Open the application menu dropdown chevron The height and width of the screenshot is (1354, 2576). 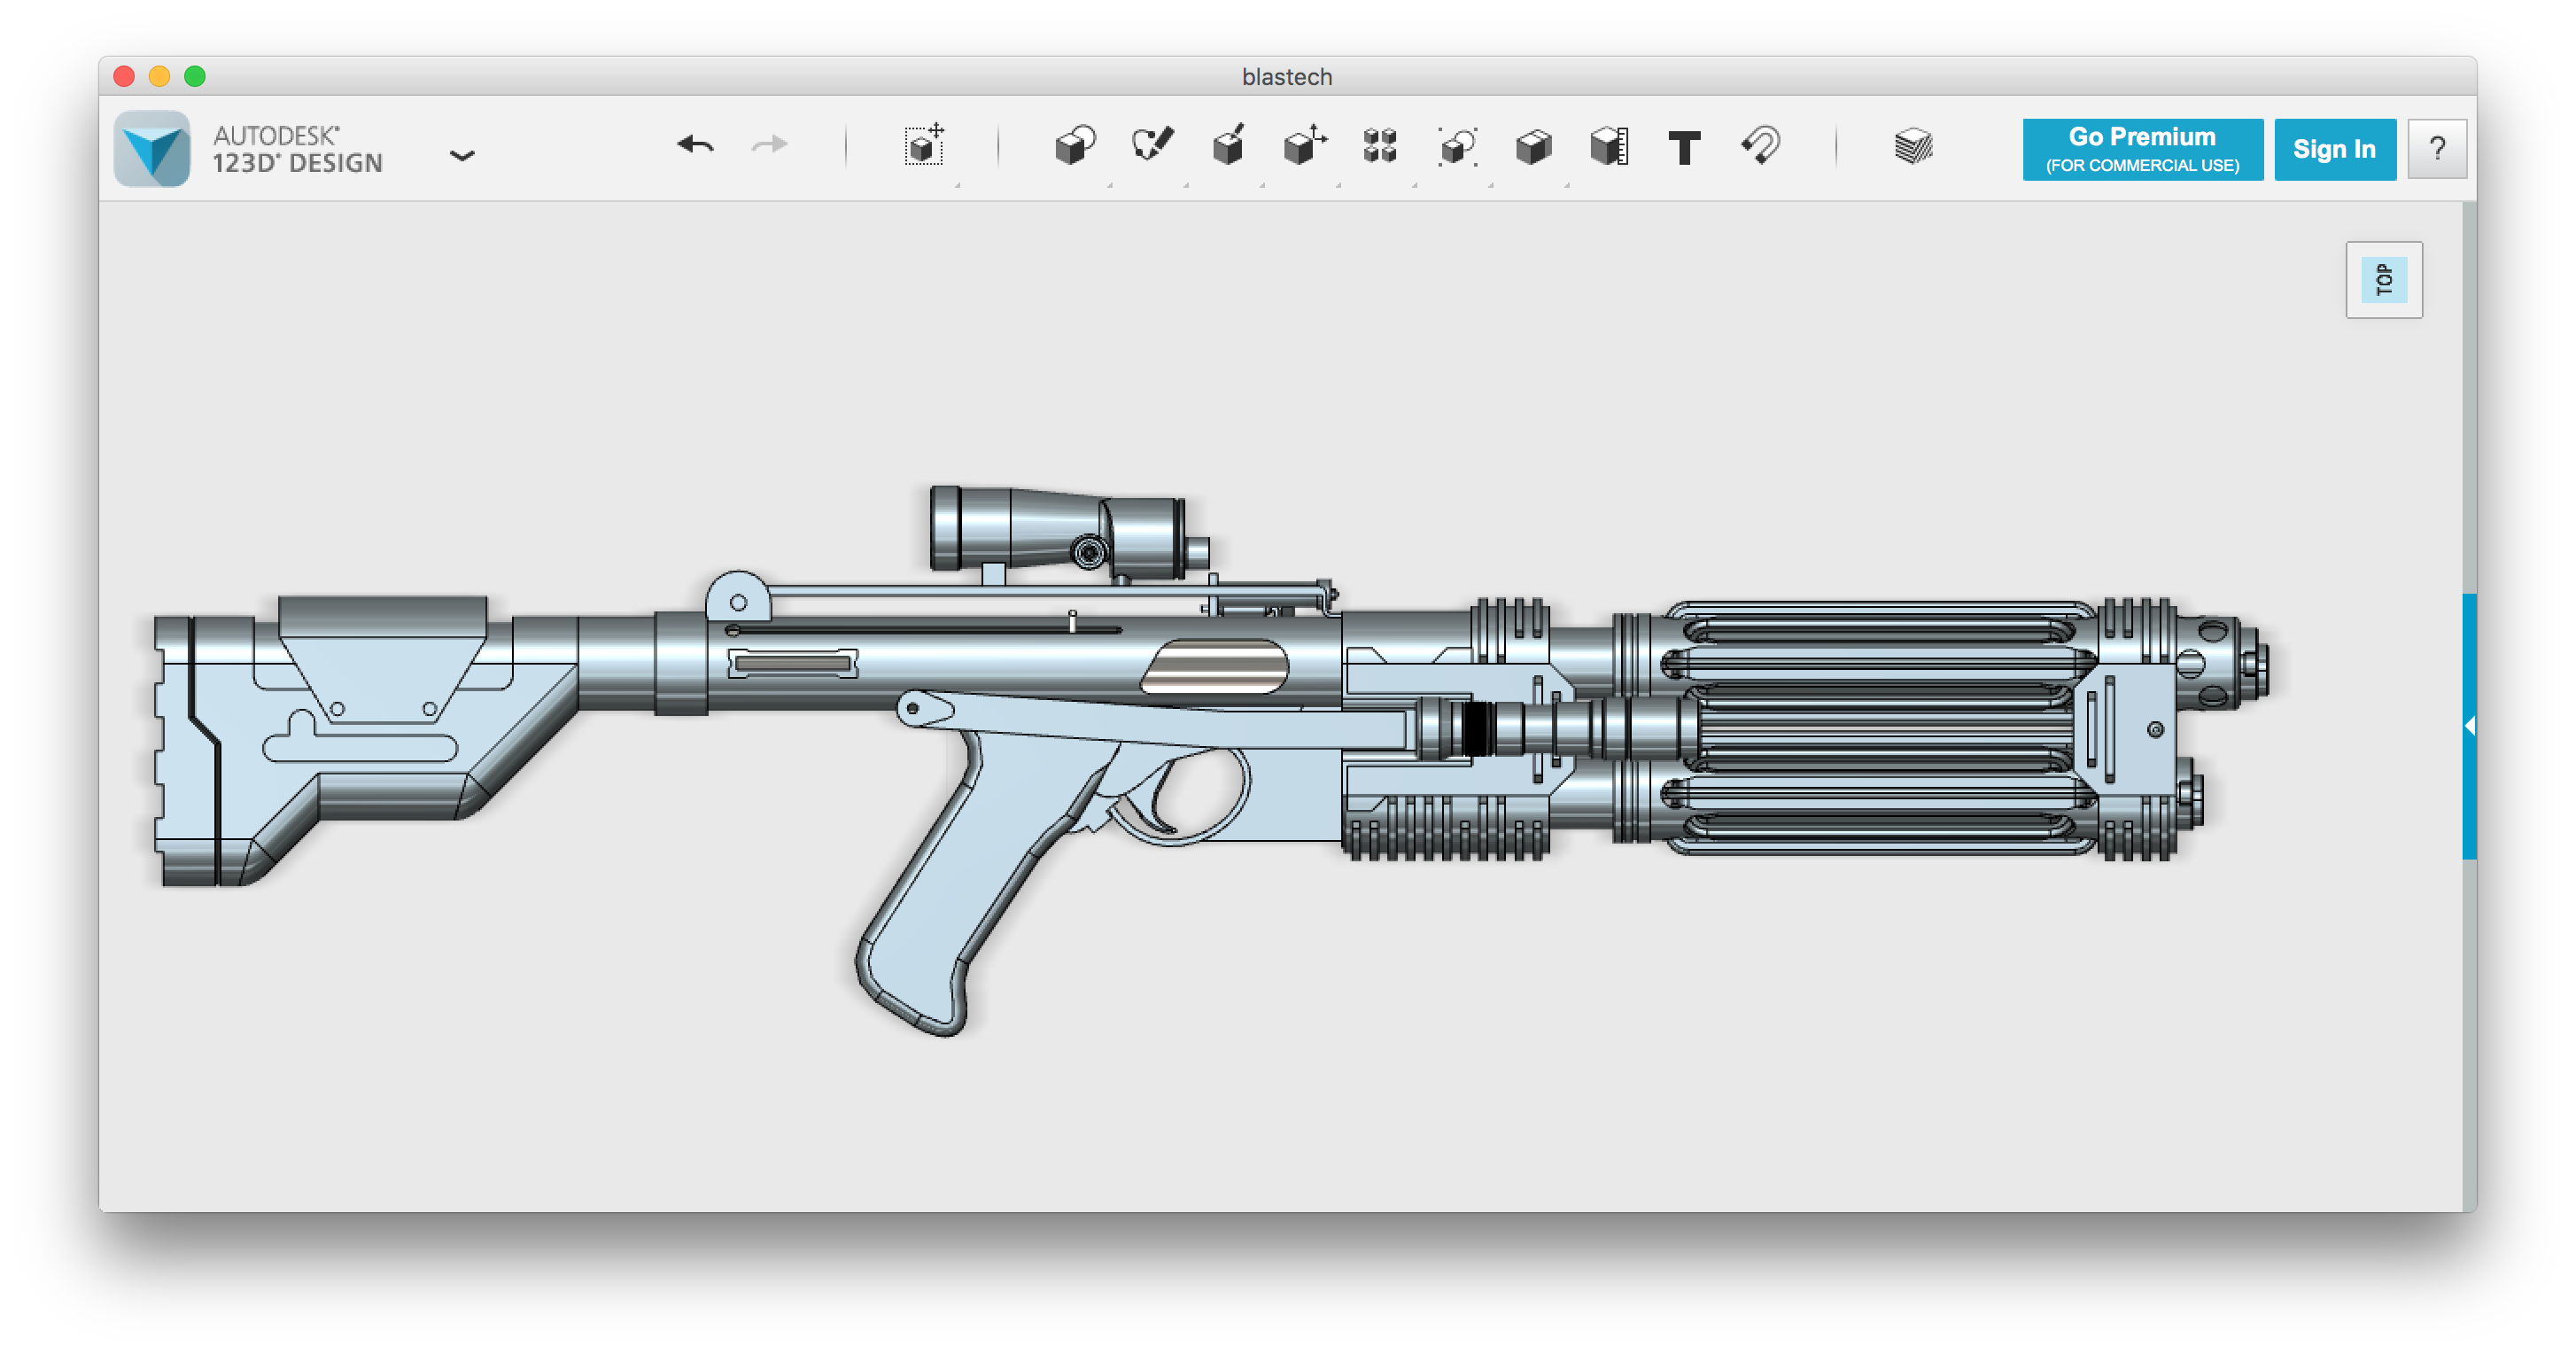[x=462, y=155]
